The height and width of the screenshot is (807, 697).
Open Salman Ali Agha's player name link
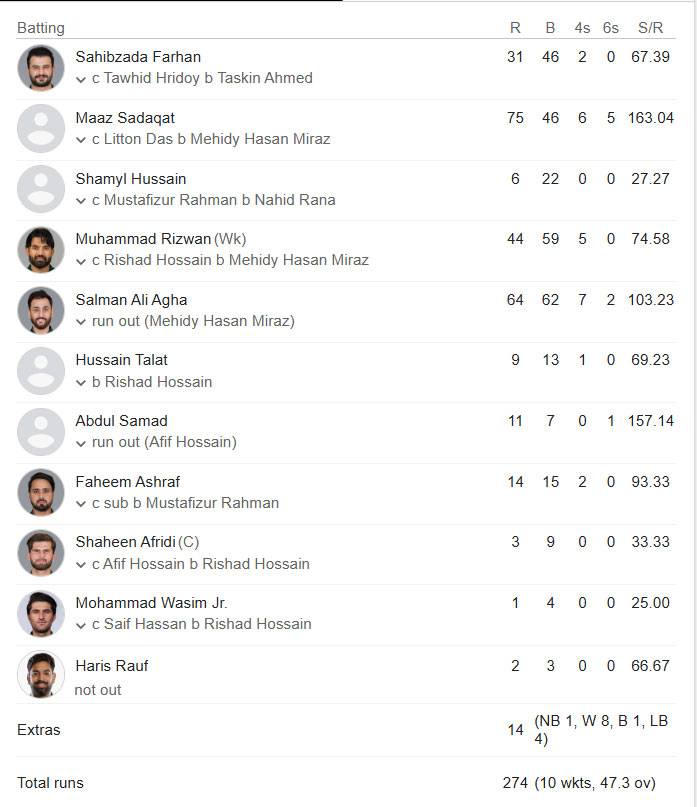click(x=131, y=300)
